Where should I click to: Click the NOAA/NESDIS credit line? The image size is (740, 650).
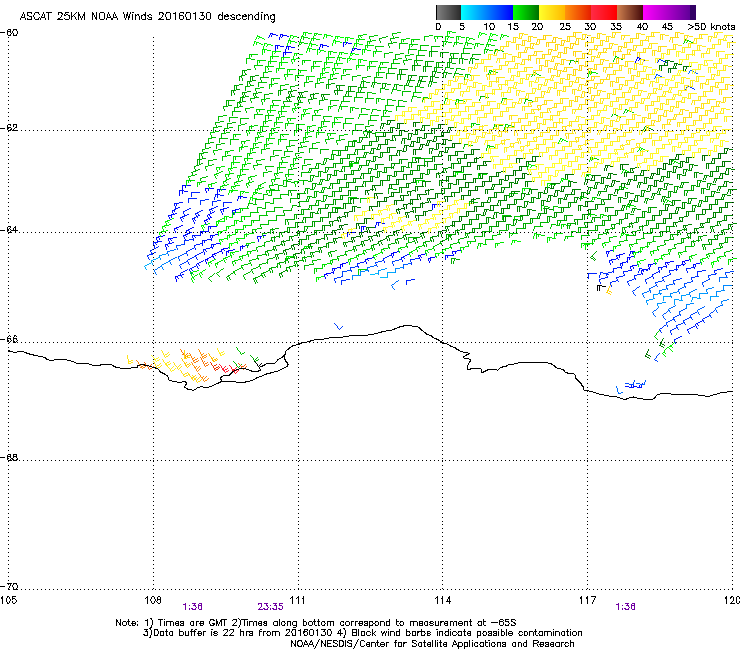(x=432, y=644)
